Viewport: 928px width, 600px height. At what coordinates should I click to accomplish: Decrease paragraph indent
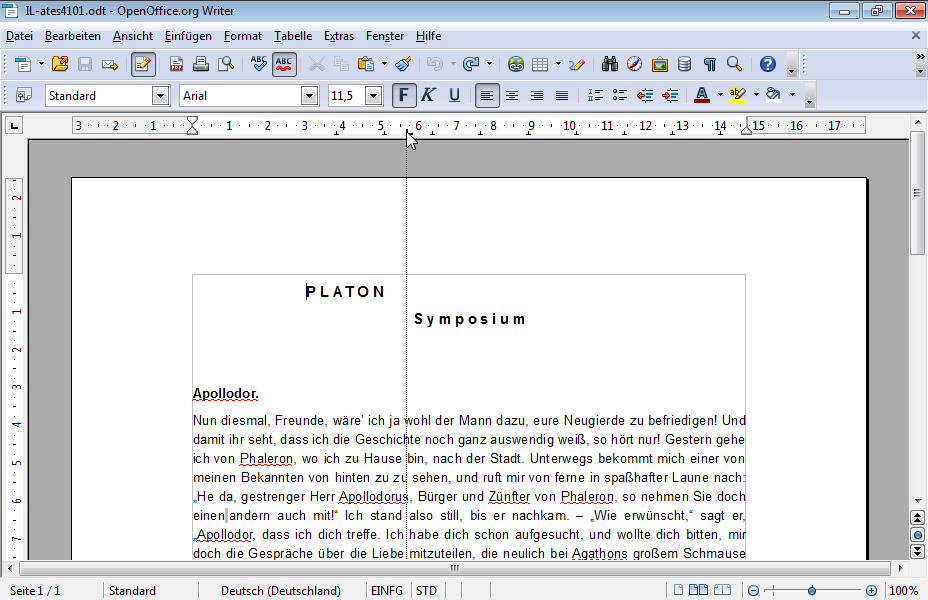point(645,95)
